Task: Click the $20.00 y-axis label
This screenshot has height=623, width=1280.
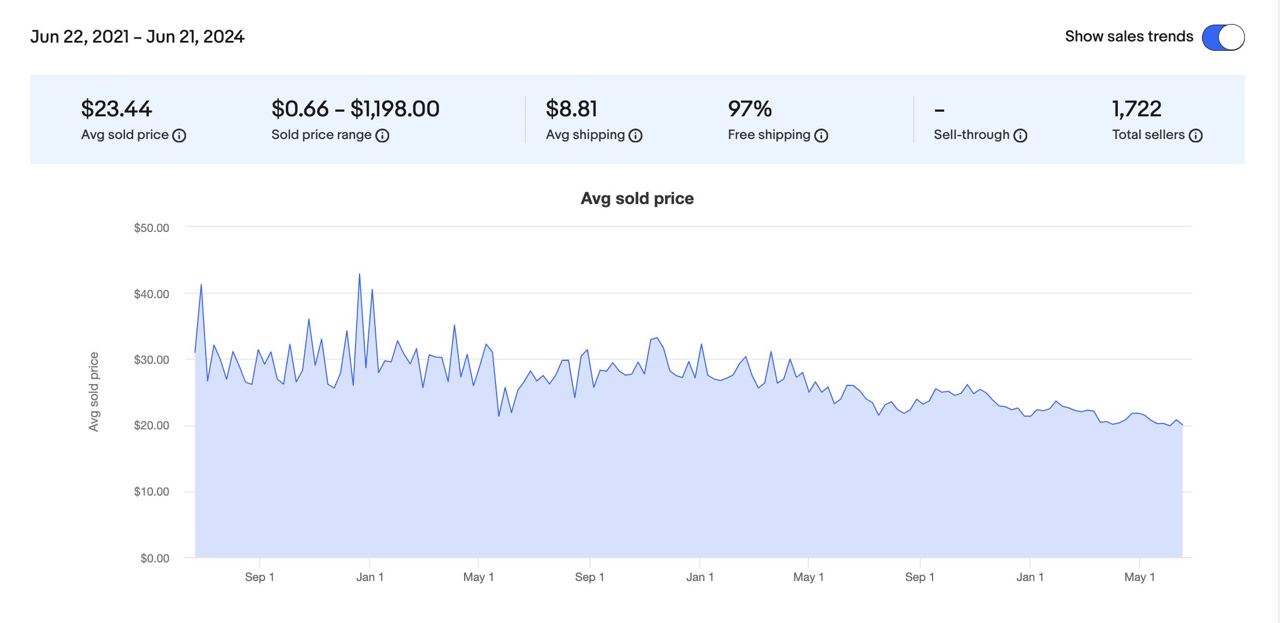Action: point(151,426)
